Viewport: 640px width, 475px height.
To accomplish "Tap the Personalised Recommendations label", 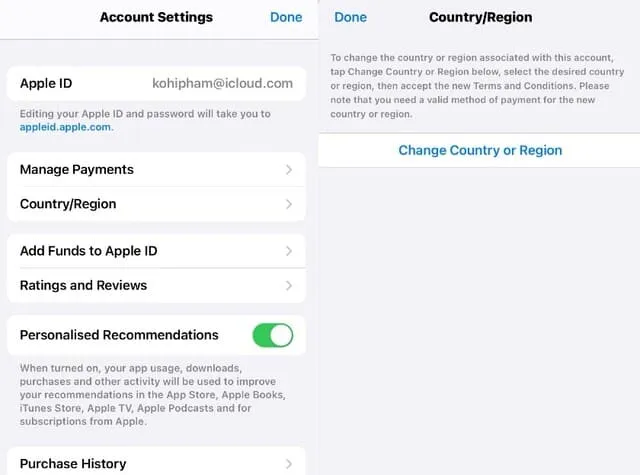I will pos(119,335).
